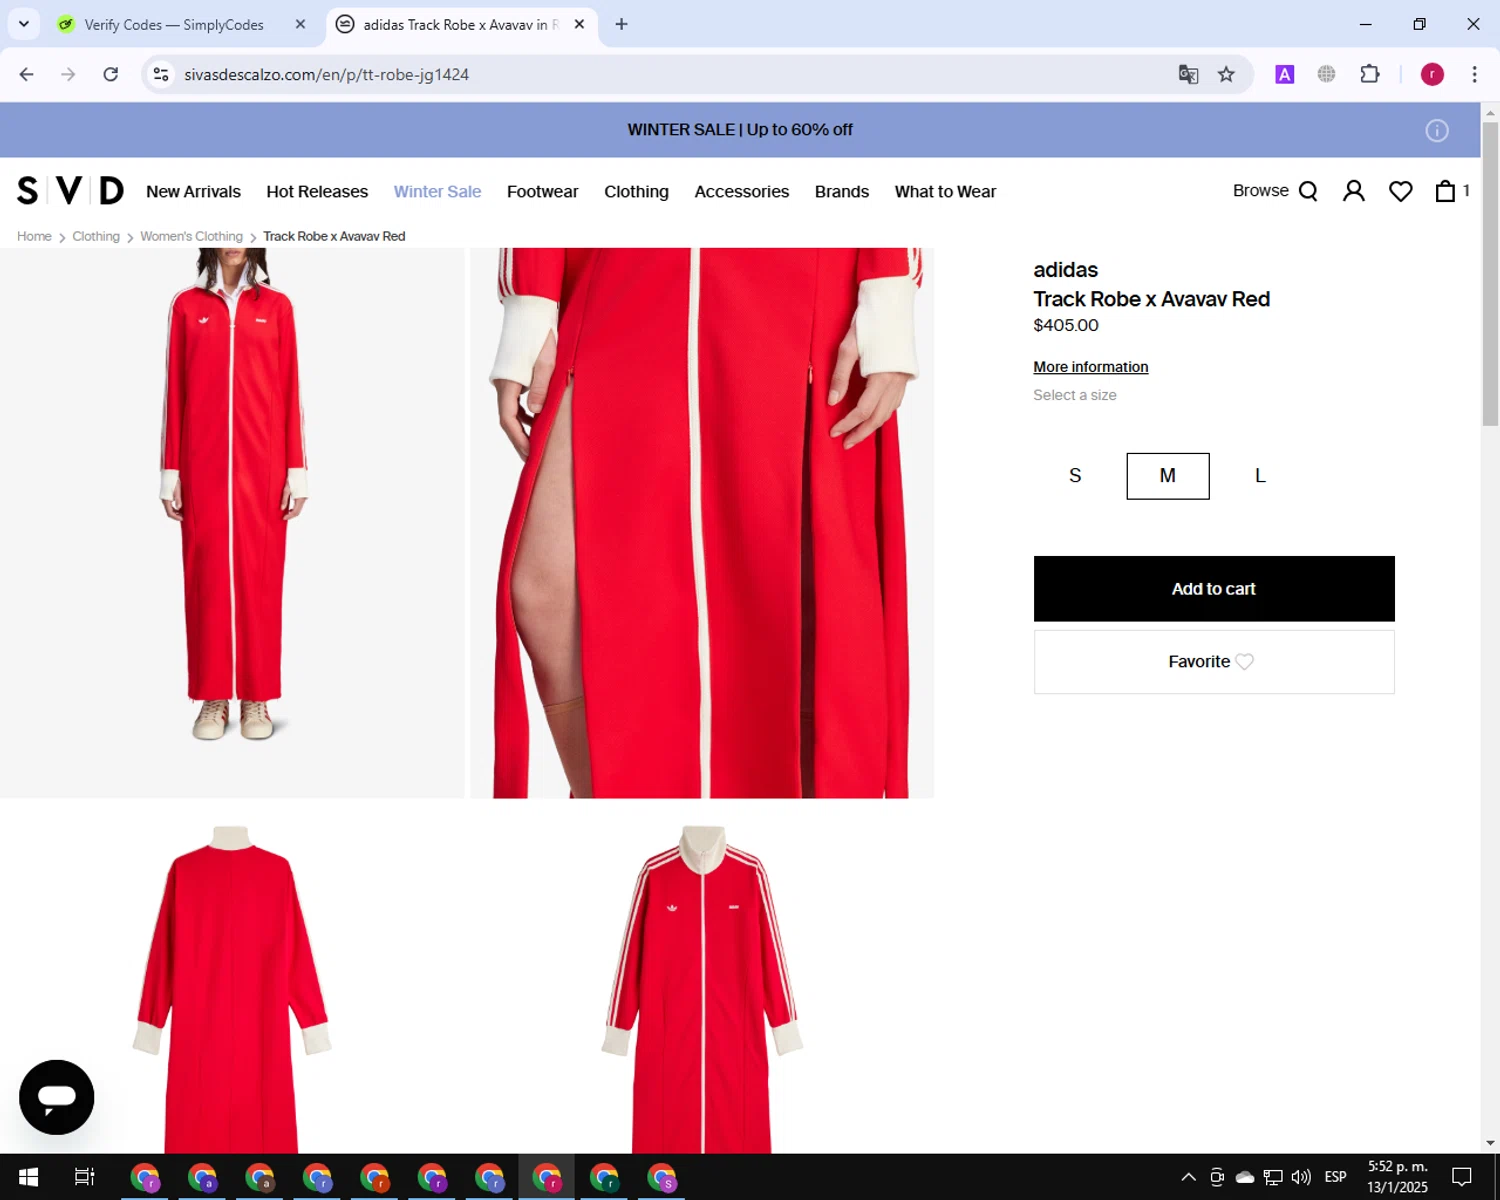Click the search magnifier icon

[1308, 191]
